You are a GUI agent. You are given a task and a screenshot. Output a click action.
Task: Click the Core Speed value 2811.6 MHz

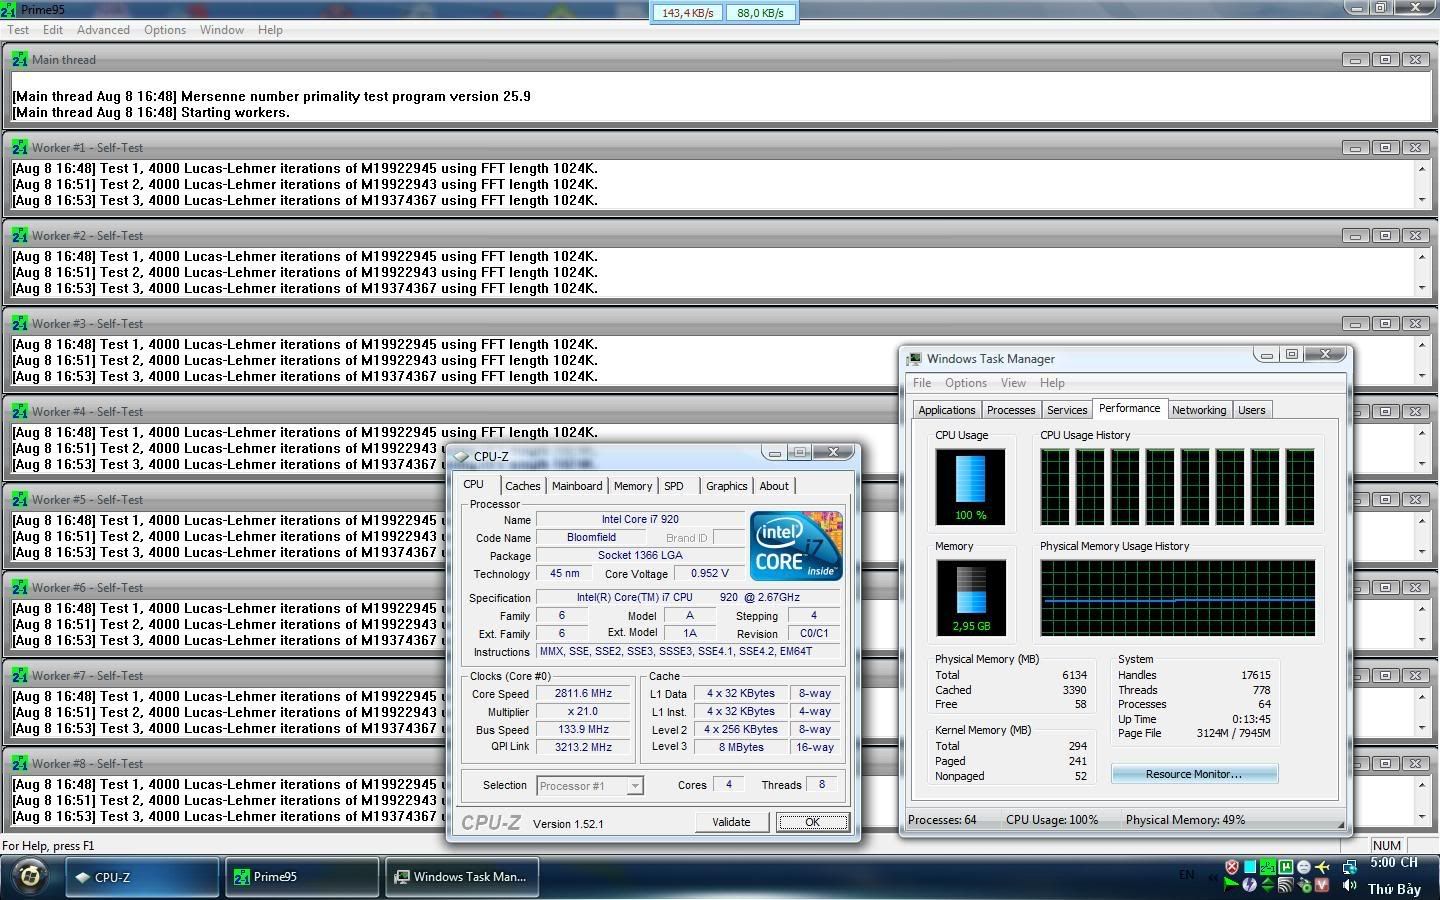pos(584,694)
